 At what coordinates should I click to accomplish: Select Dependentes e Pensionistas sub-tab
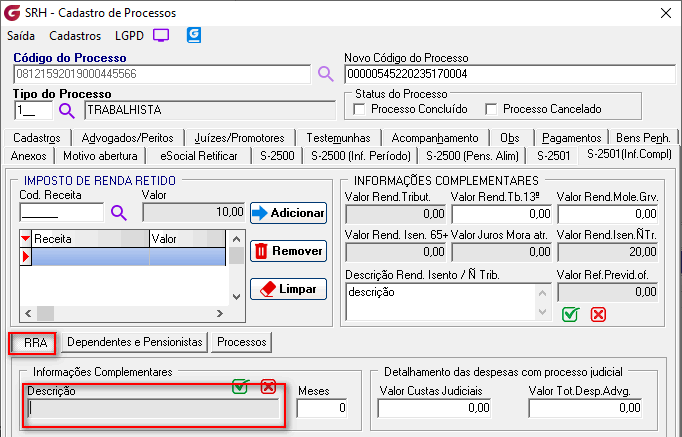134,342
